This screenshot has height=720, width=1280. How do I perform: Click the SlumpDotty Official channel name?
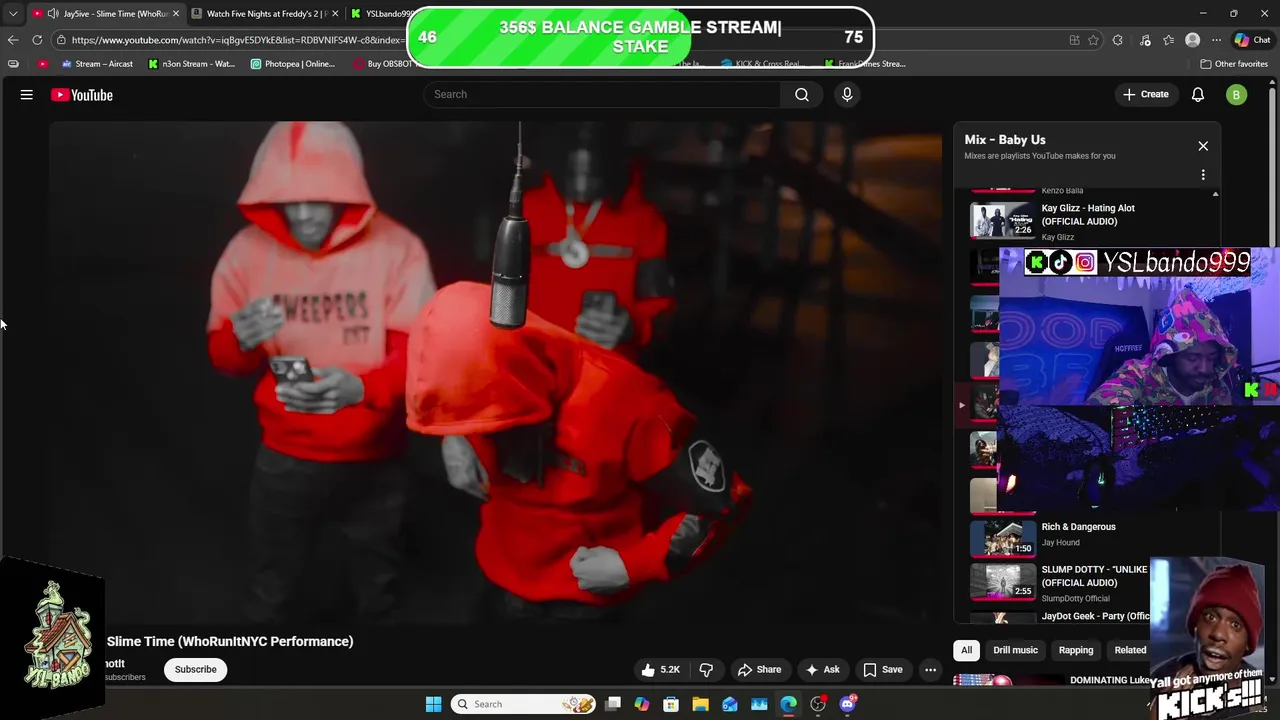pos(1075,599)
